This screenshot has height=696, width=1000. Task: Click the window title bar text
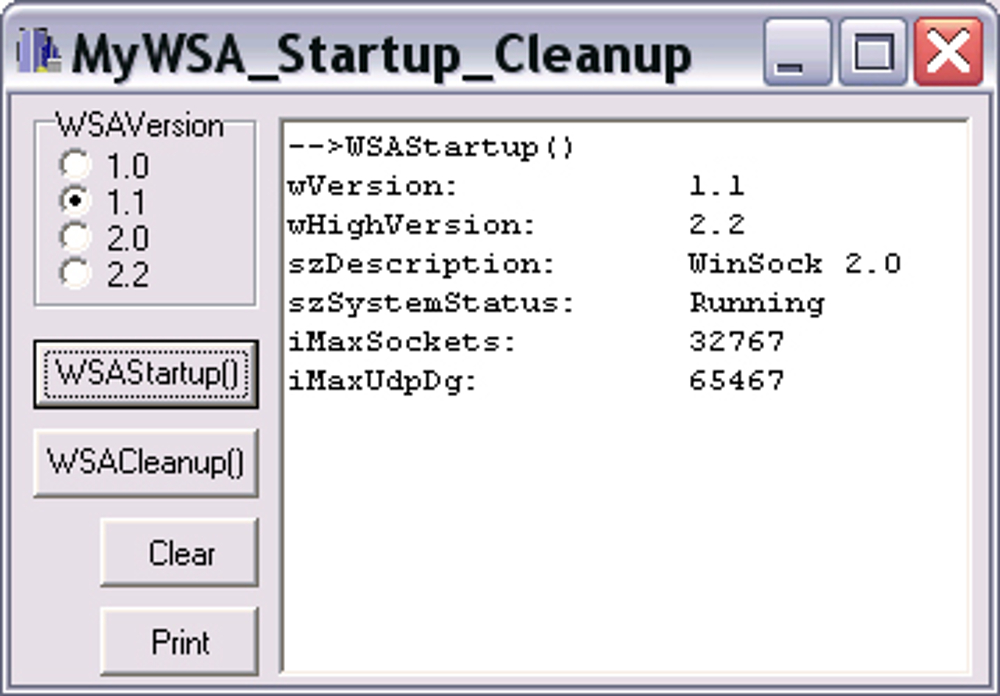380,54
